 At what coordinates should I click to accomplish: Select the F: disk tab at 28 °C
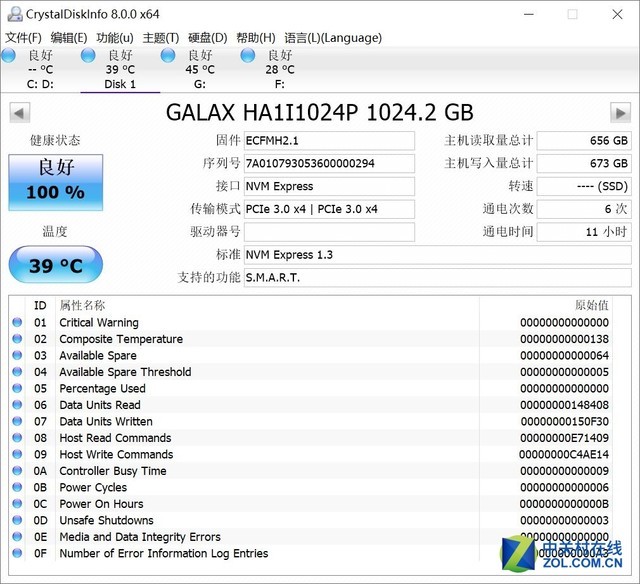280,70
